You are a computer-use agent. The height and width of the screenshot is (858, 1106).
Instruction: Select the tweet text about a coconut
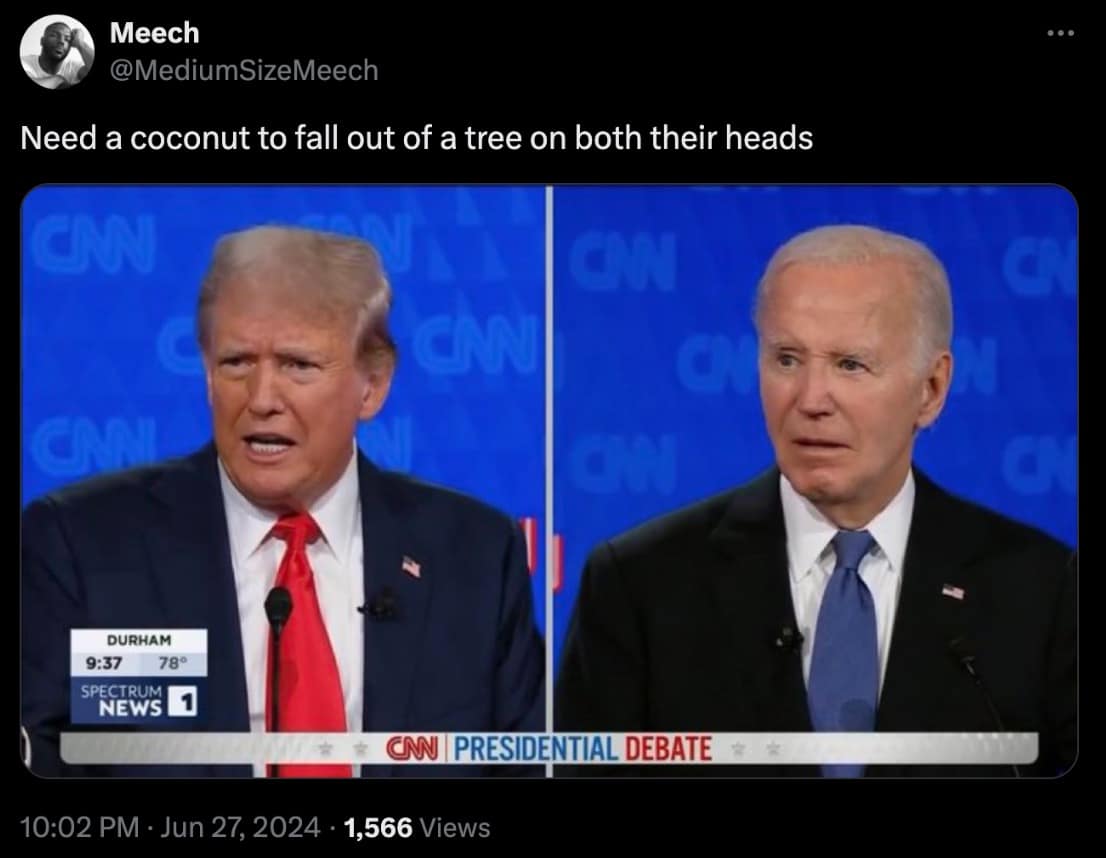(416, 137)
